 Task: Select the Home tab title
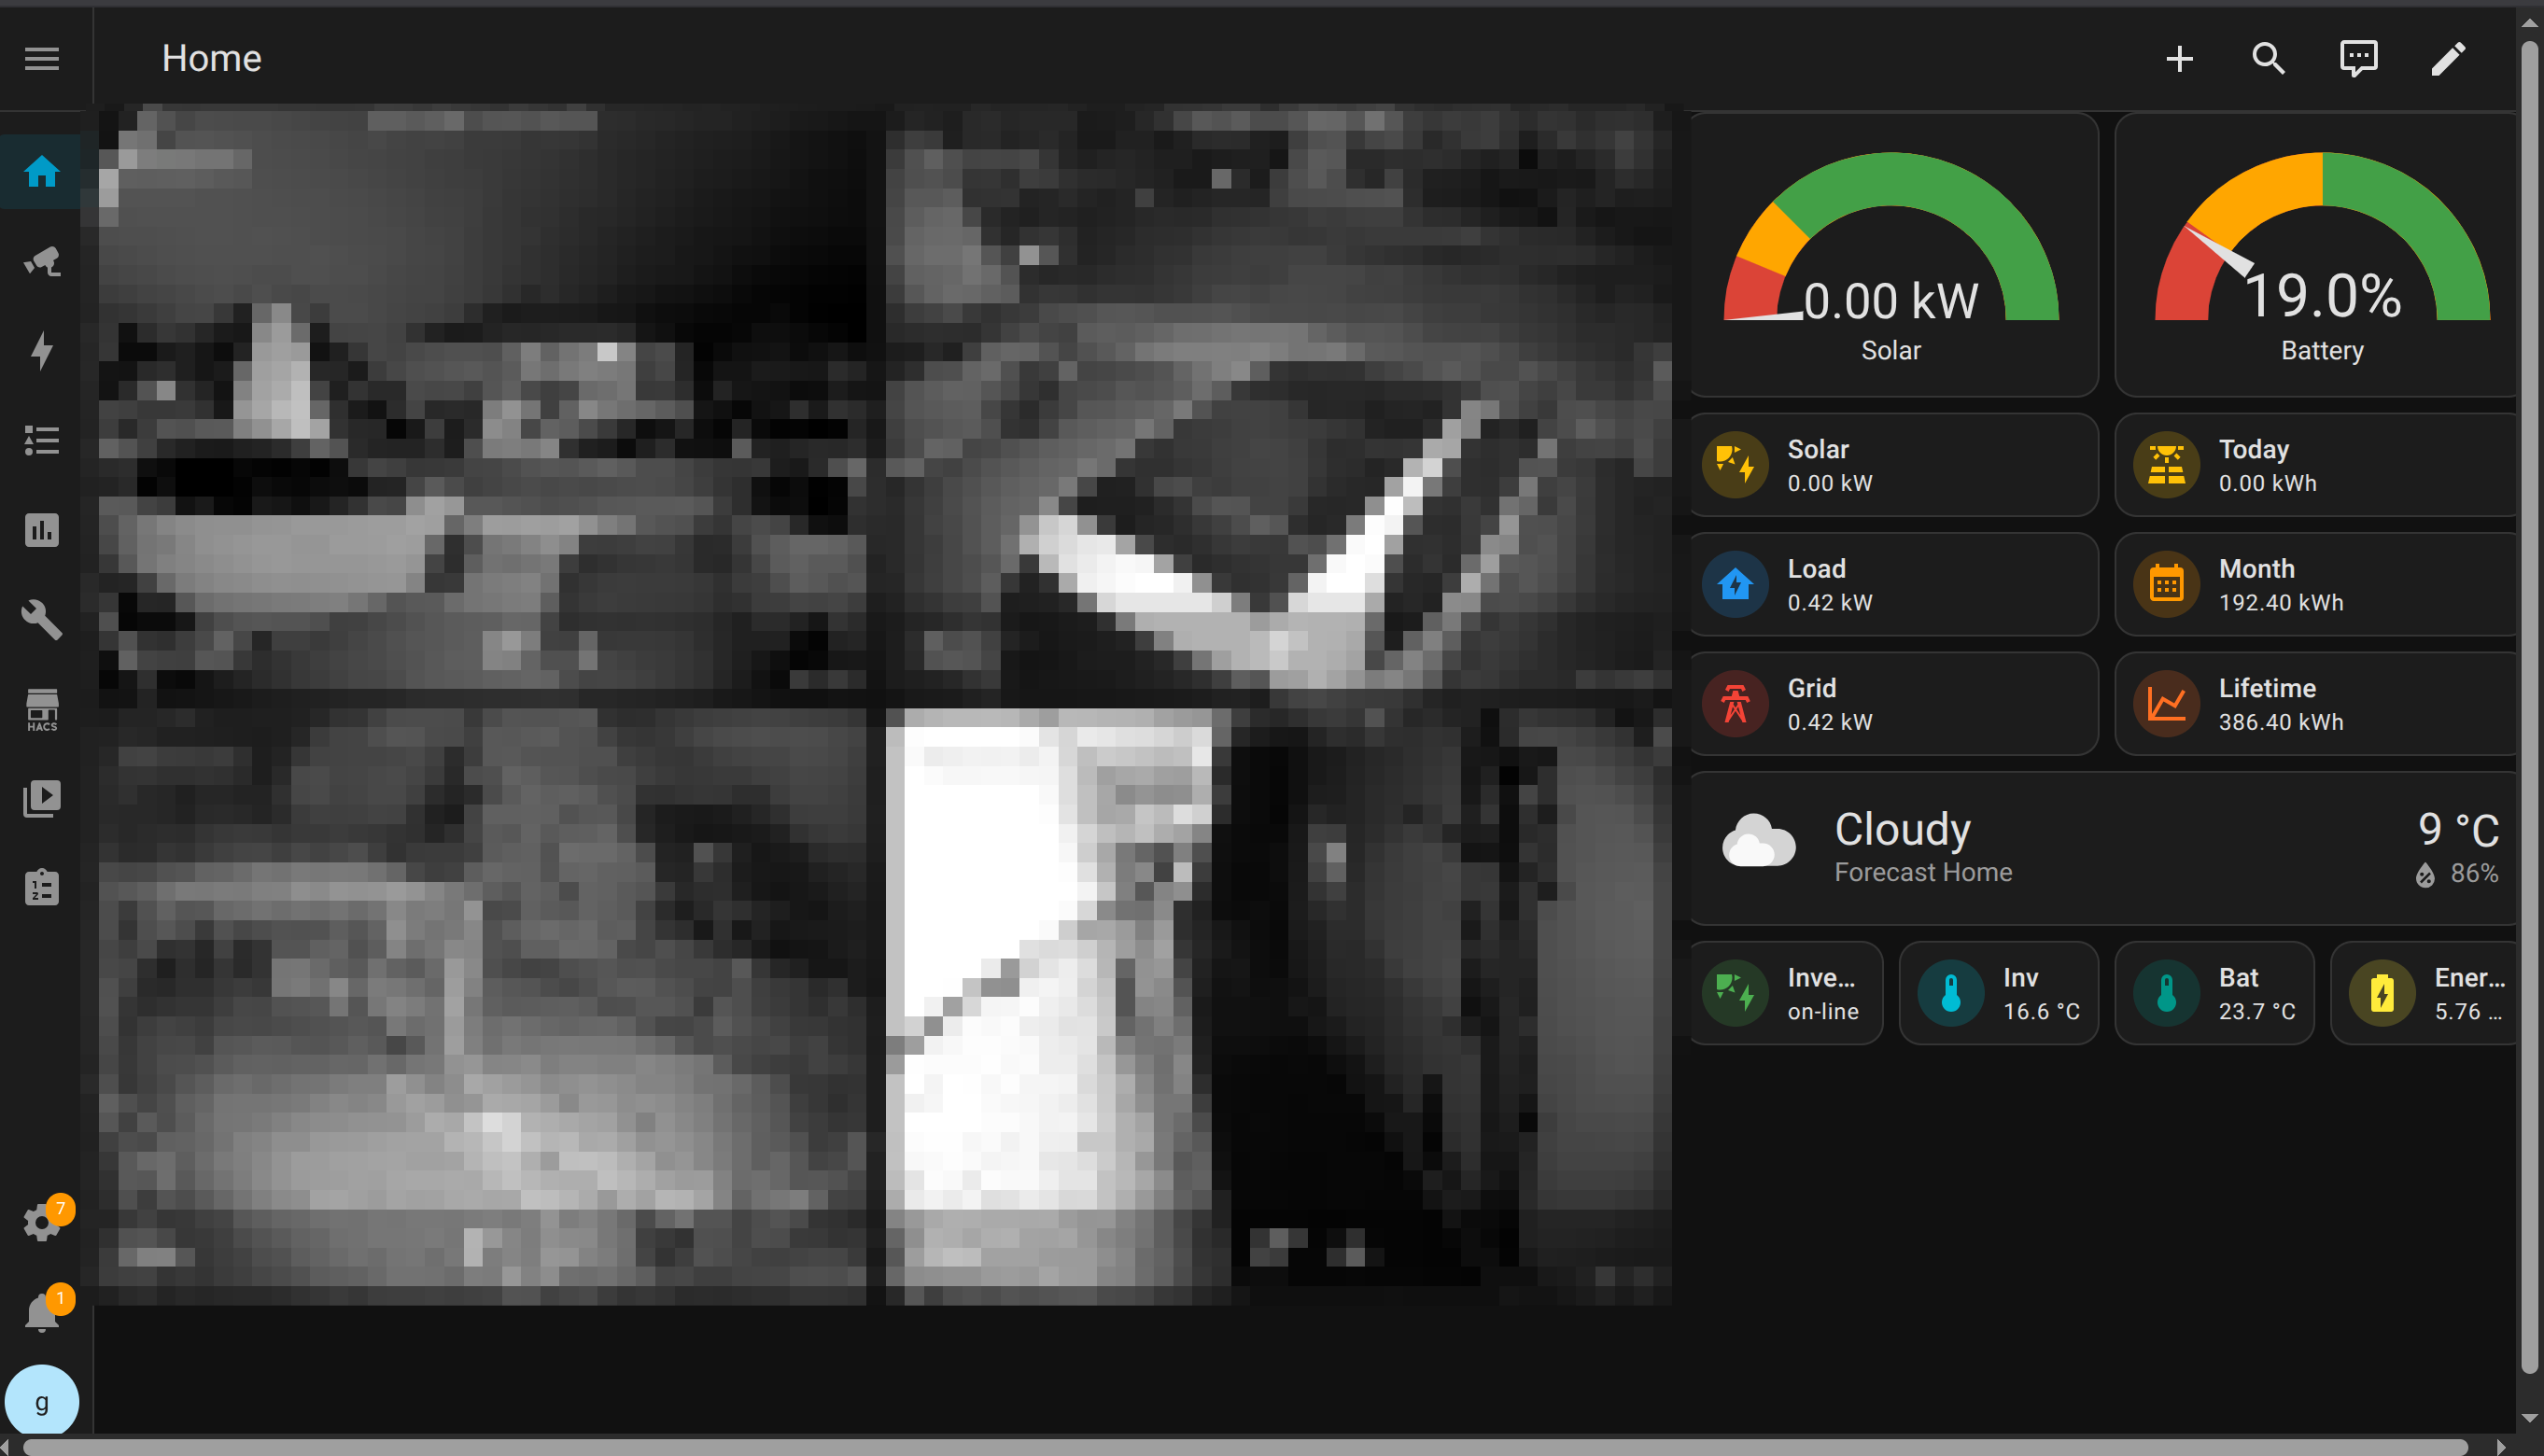(211, 58)
